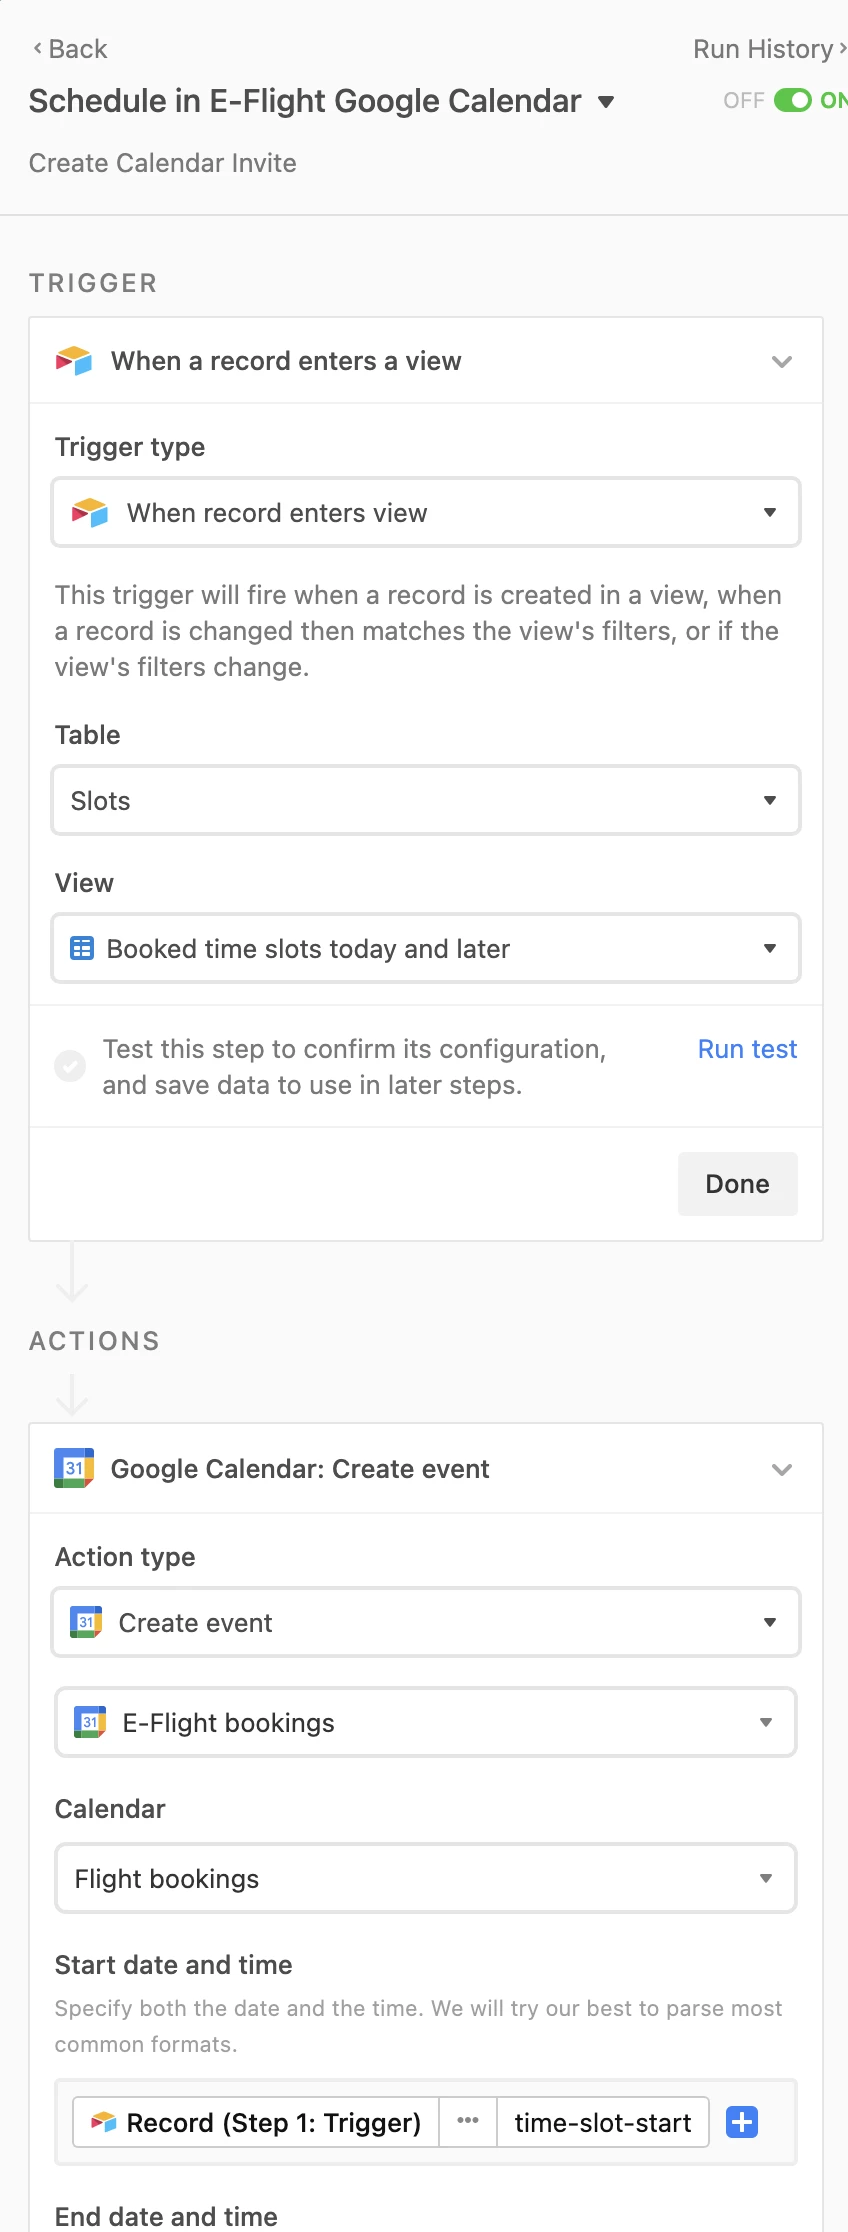Open the Trigger type dropdown
Screen dimensions: 848x2232
coord(426,512)
